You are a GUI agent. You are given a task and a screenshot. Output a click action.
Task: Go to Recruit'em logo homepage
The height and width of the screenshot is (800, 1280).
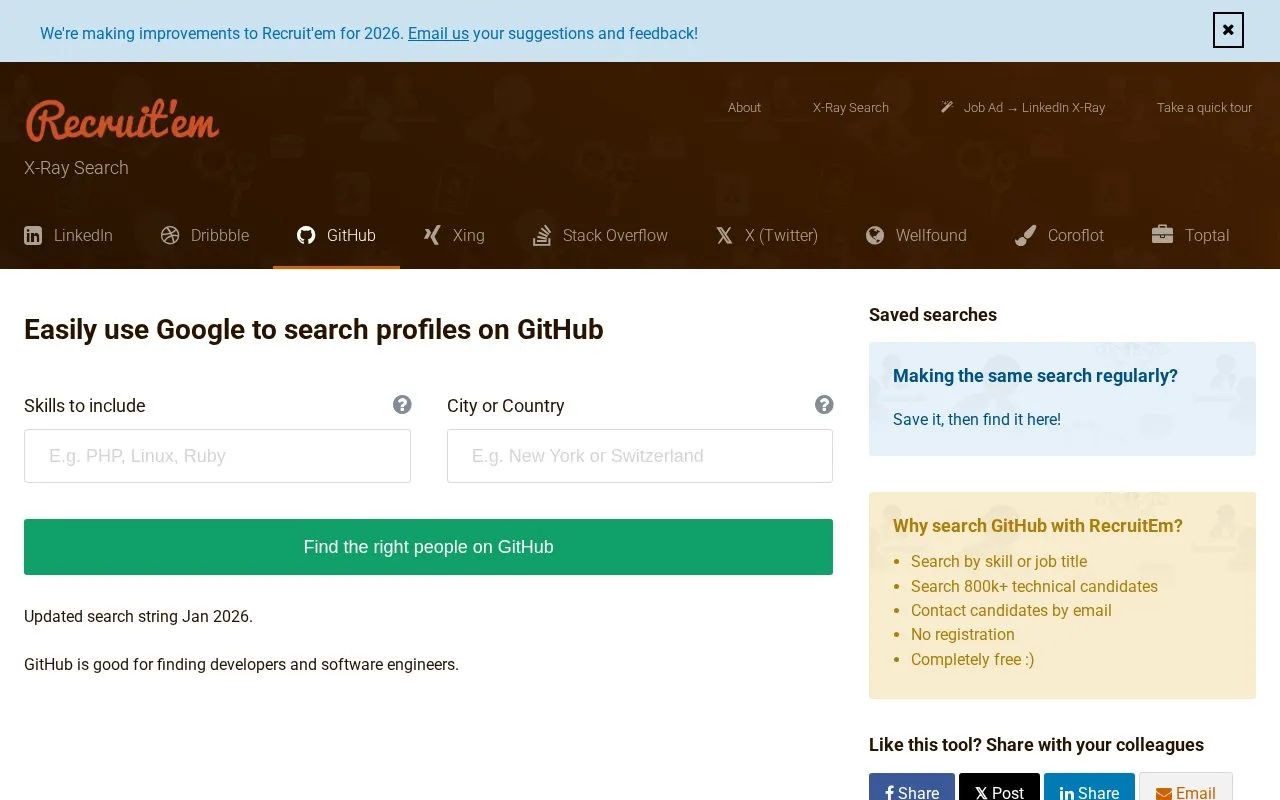pyautogui.click(x=122, y=121)
